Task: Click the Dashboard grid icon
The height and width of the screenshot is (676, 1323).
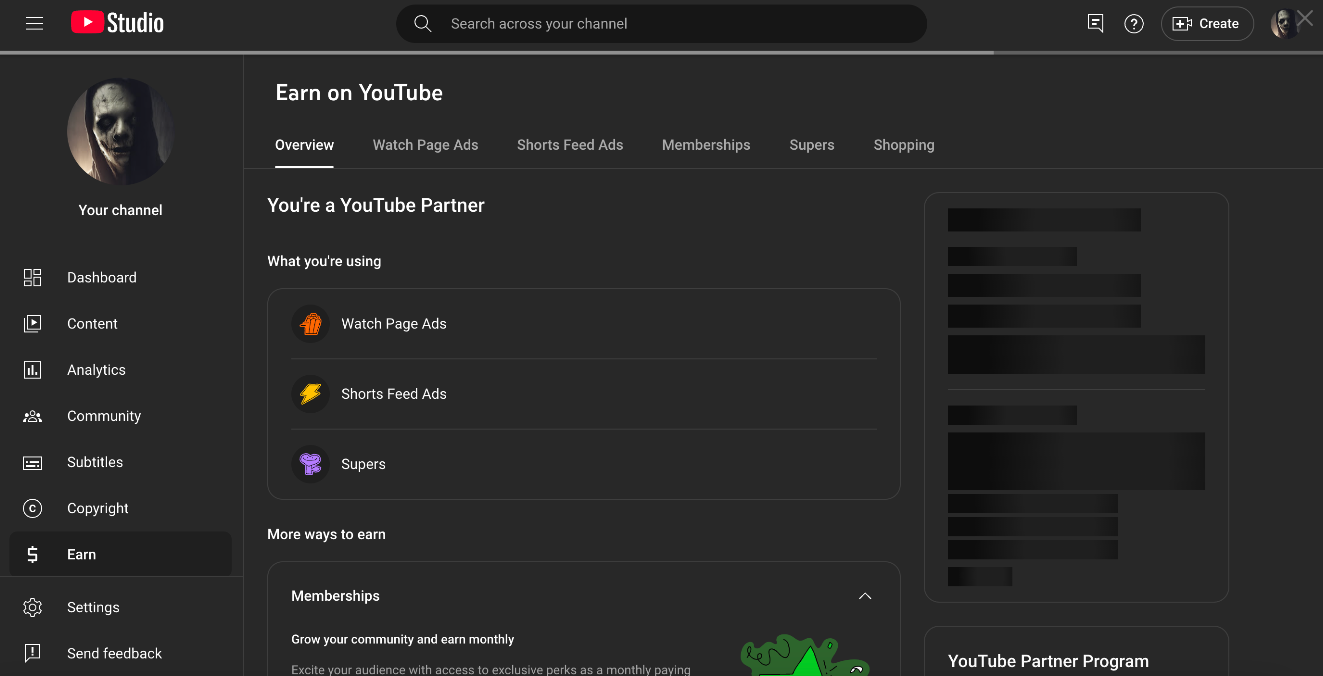Action: tap(32, 278)
